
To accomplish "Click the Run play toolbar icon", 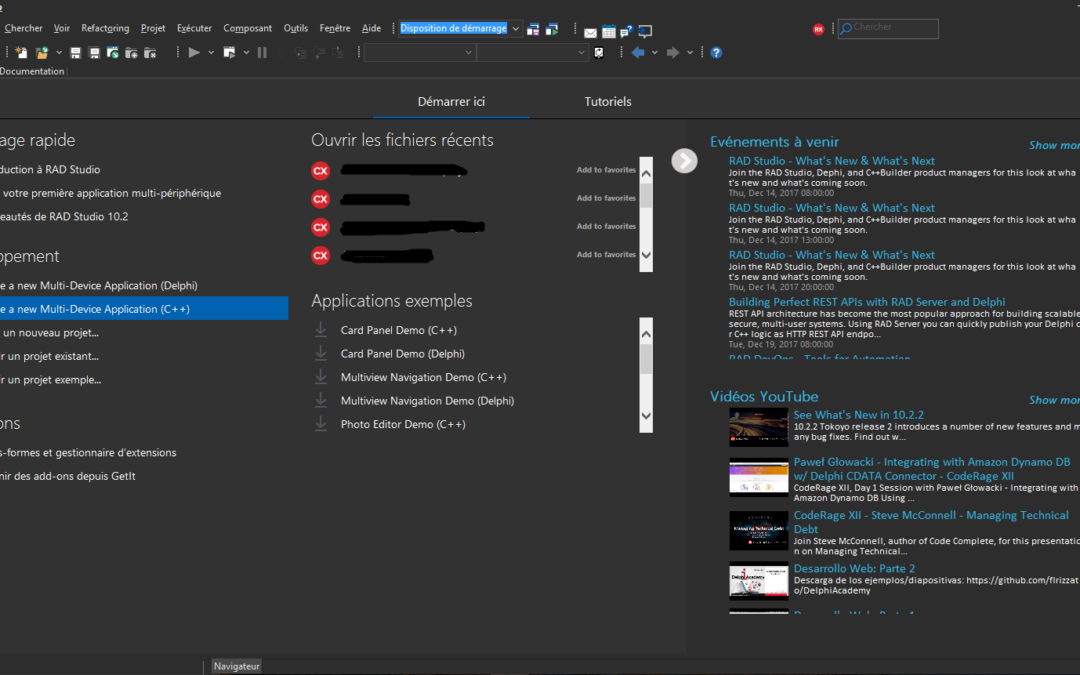I will [x=194, y=52].
